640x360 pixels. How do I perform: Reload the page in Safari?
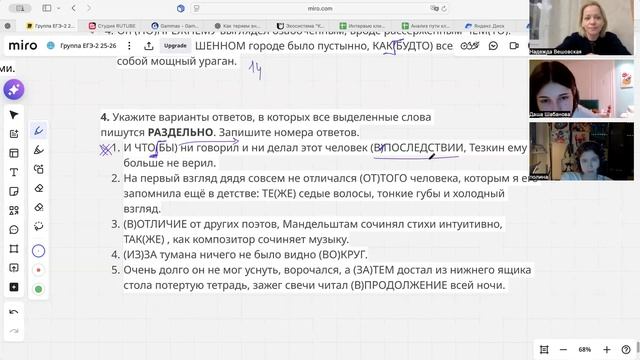[x=444, y=8]
